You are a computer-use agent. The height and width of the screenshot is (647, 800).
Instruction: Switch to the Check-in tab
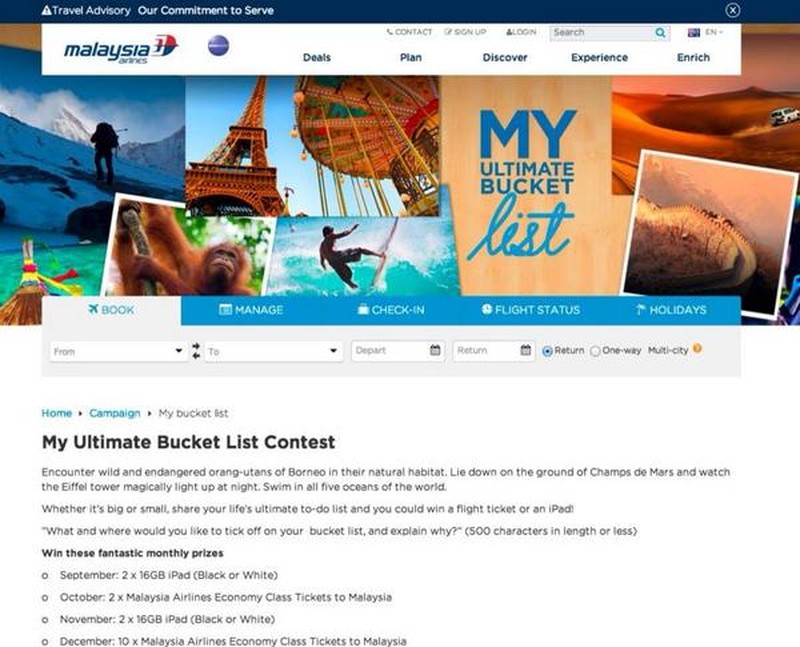tap(391, 310)
